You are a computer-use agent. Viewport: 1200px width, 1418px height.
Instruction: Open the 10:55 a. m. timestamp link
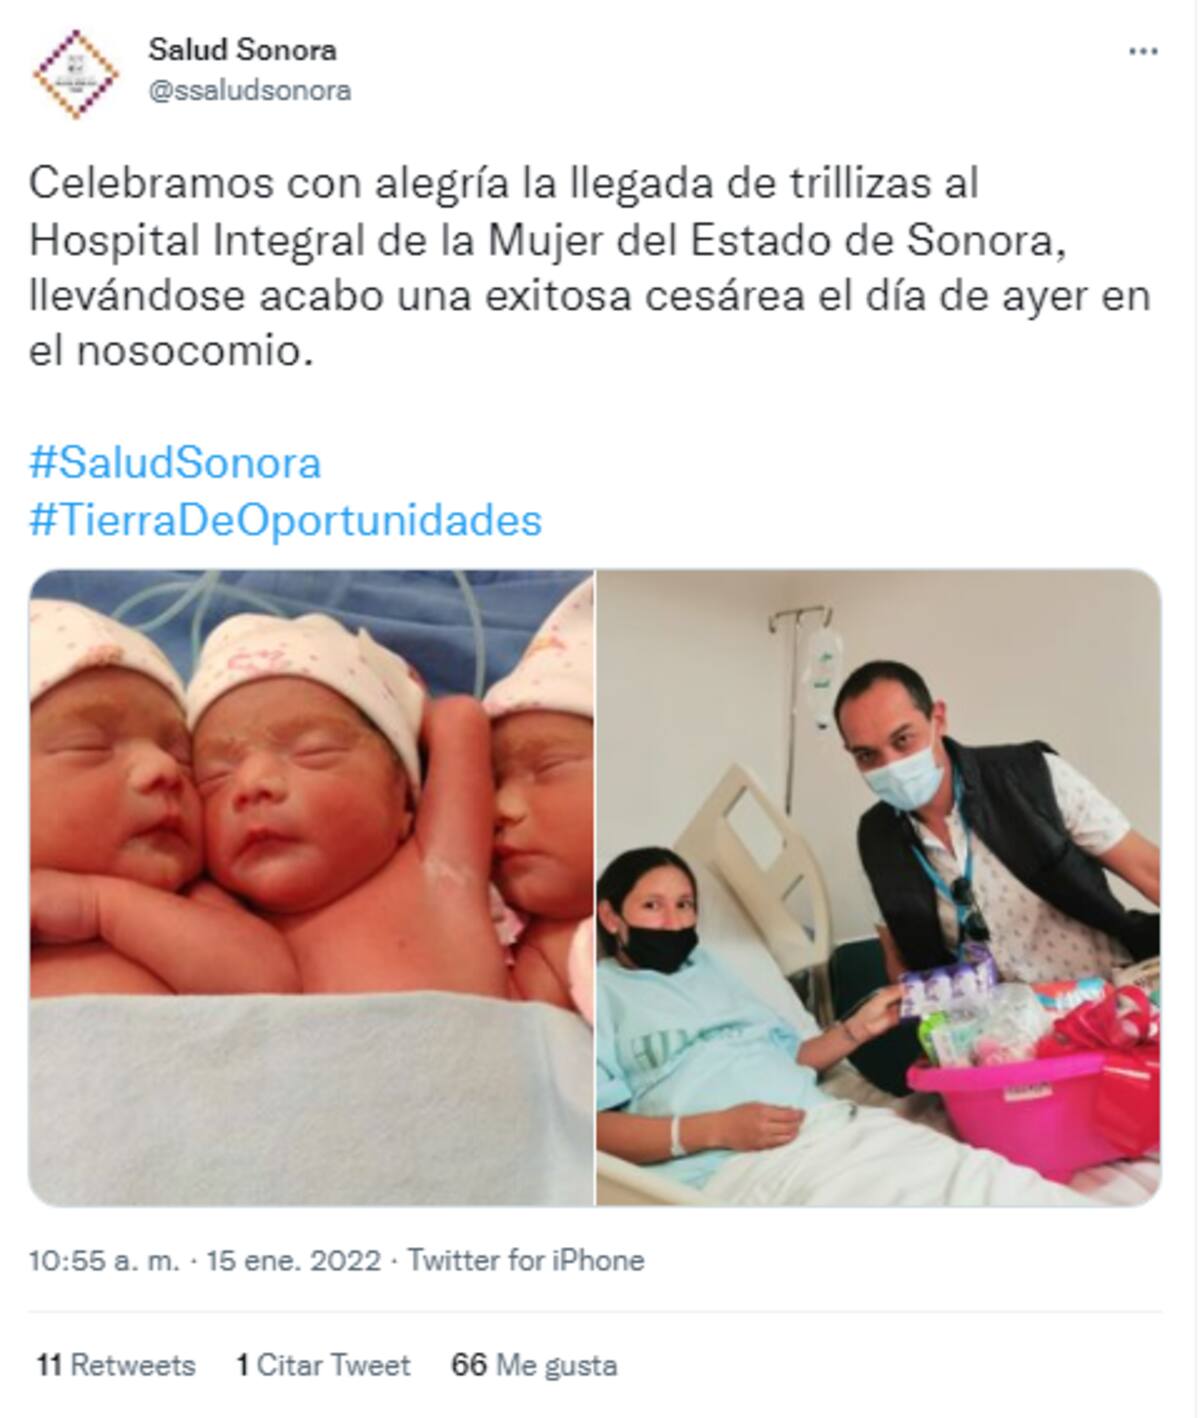[104, 1260]
